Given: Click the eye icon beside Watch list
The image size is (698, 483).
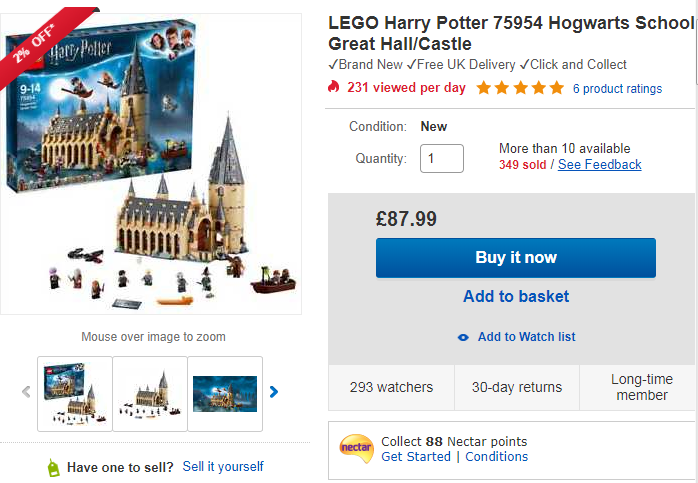Looking at the screenshot, I should click(x=463, y=337).
